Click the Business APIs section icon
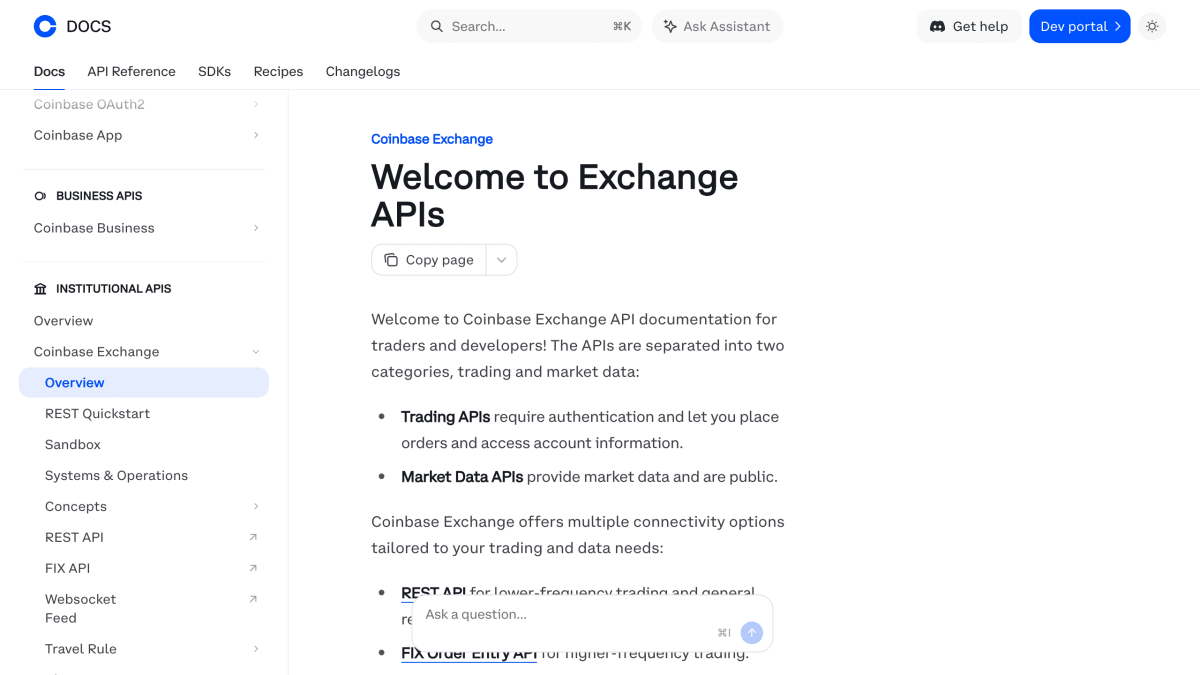This screenshot has height=675, width=1200. [x=40, y=196]
